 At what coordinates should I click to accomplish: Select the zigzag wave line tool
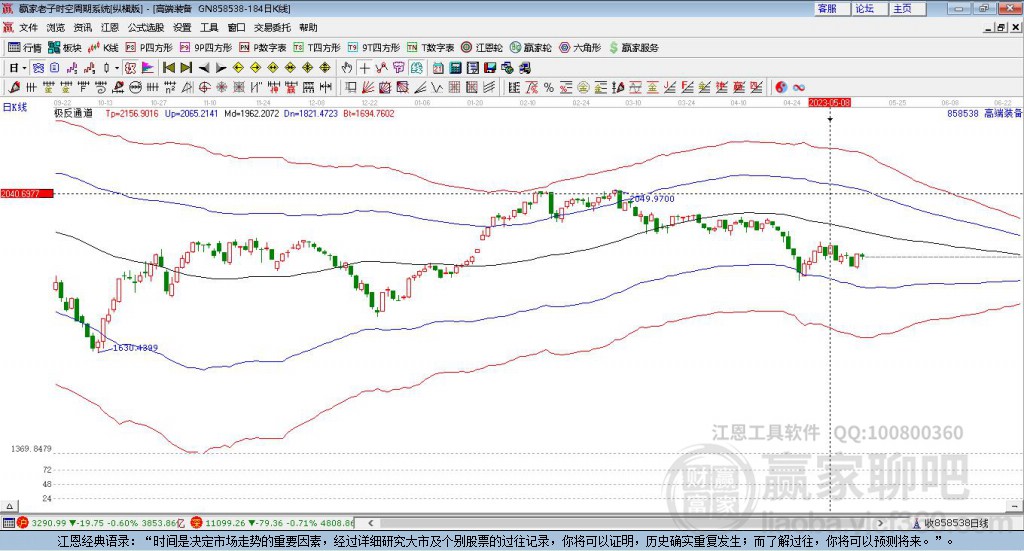437,87
